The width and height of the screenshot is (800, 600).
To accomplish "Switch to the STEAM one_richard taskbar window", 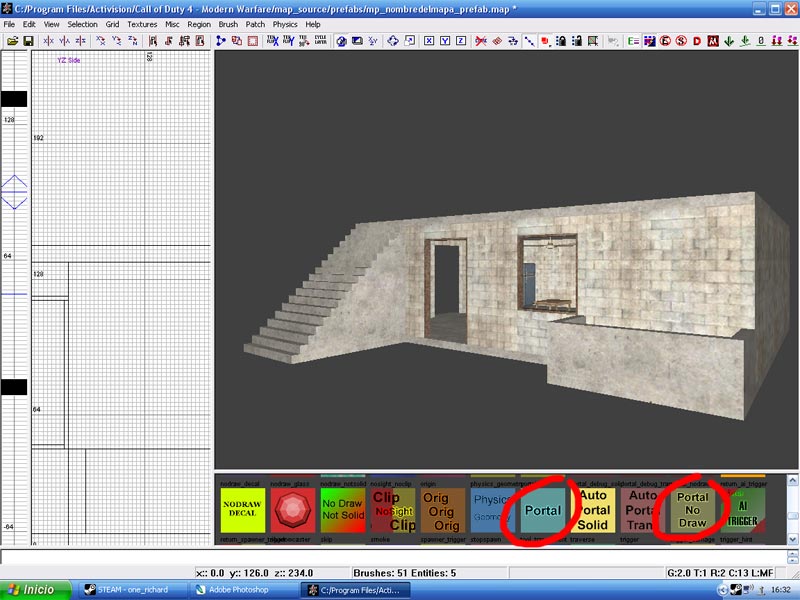I will point(133,590).
